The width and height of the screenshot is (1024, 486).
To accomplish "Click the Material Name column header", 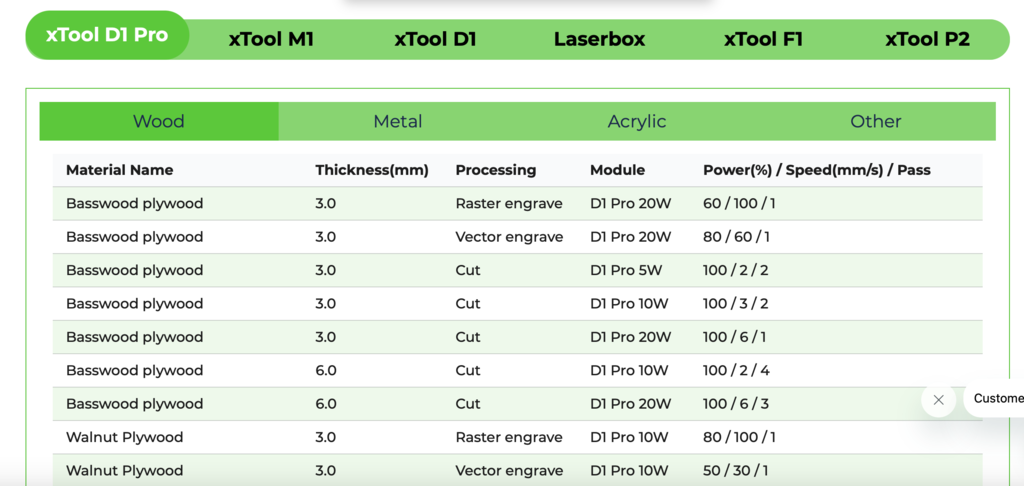I will pyautogui.click(x=120, y=170).
